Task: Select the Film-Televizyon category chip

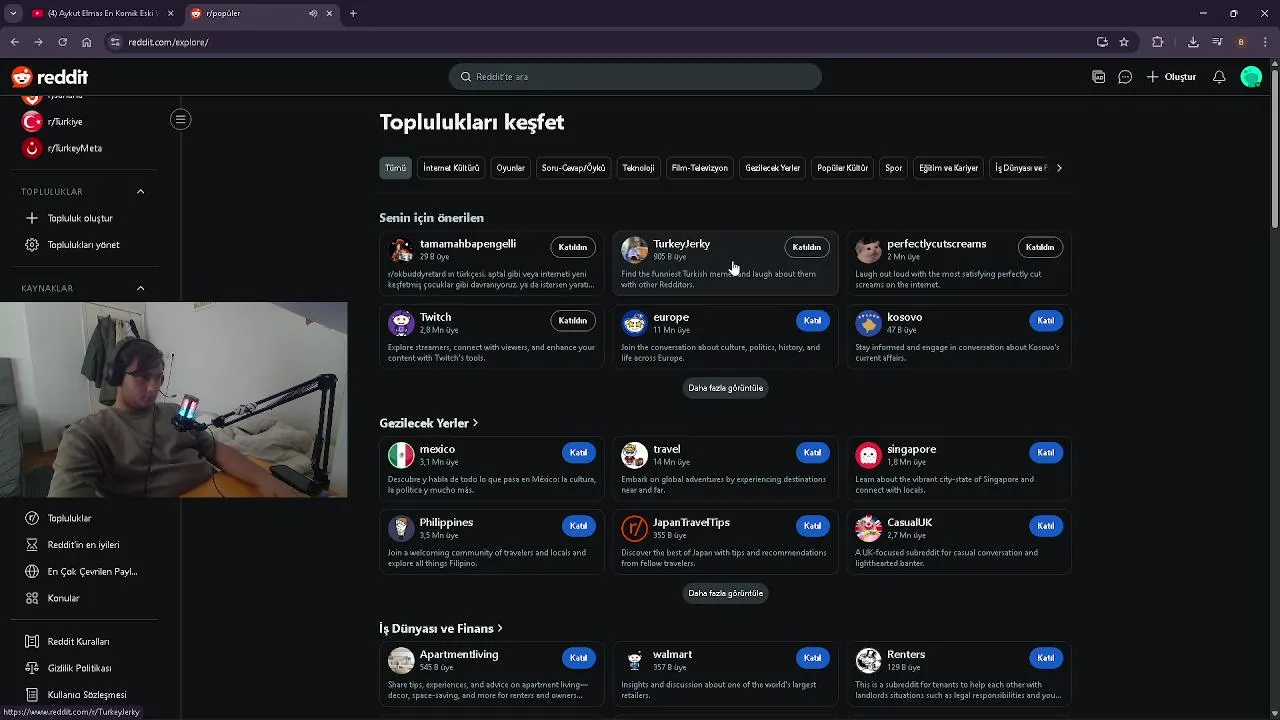Action: pos(699,168)
